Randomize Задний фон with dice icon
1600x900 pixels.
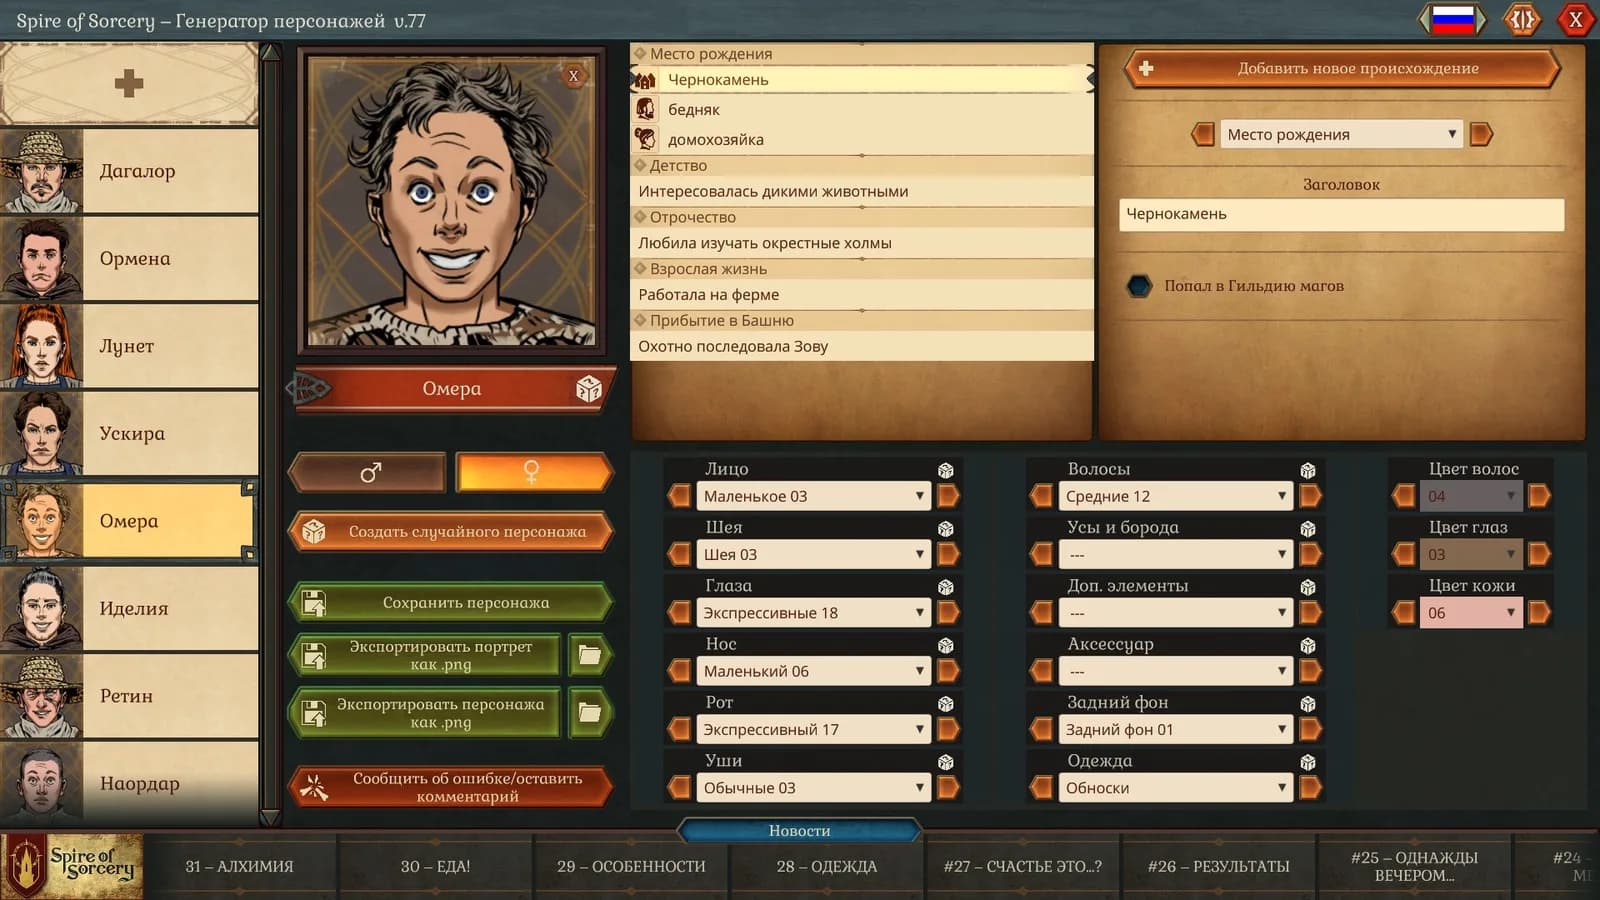pyautogui.click(x=1307, y=704)
